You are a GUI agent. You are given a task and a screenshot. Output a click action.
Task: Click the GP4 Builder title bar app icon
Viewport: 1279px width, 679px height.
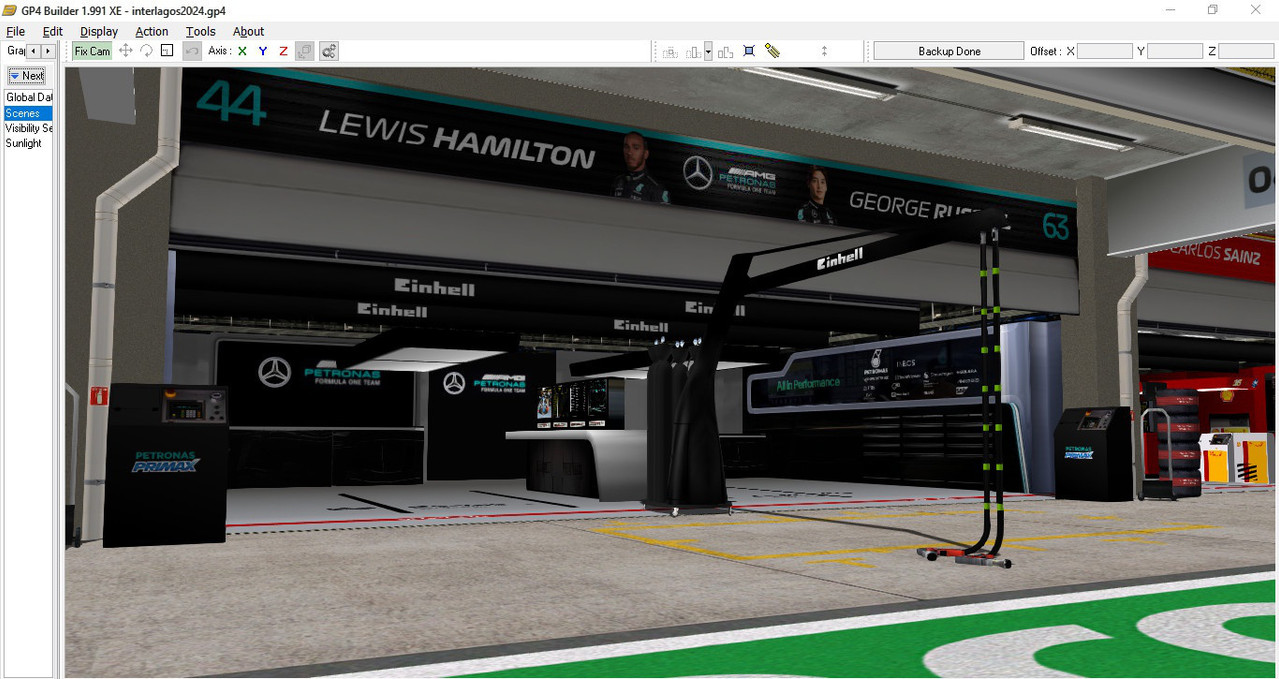point(10,10)
